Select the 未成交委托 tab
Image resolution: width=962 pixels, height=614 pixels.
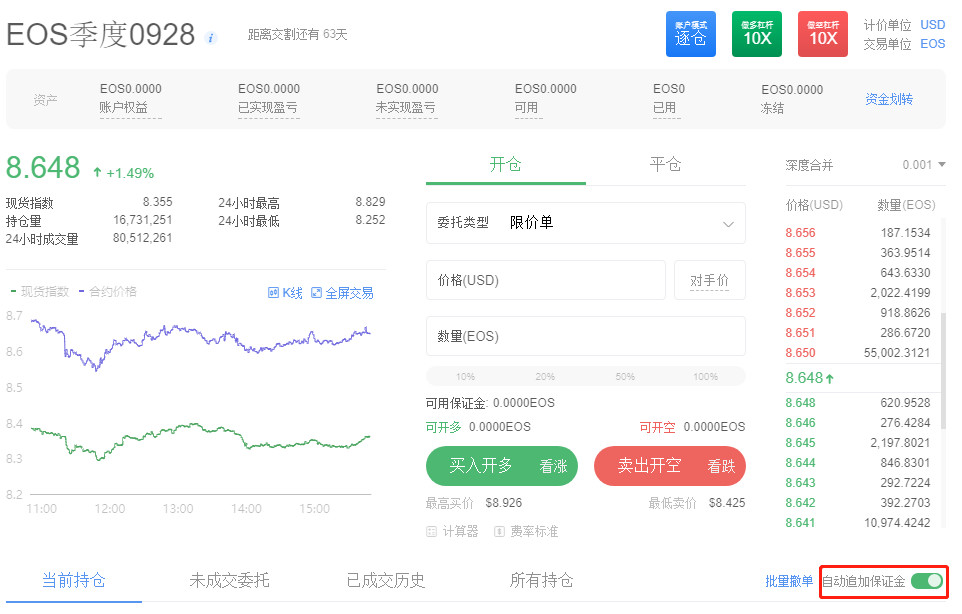click(229, 580)
